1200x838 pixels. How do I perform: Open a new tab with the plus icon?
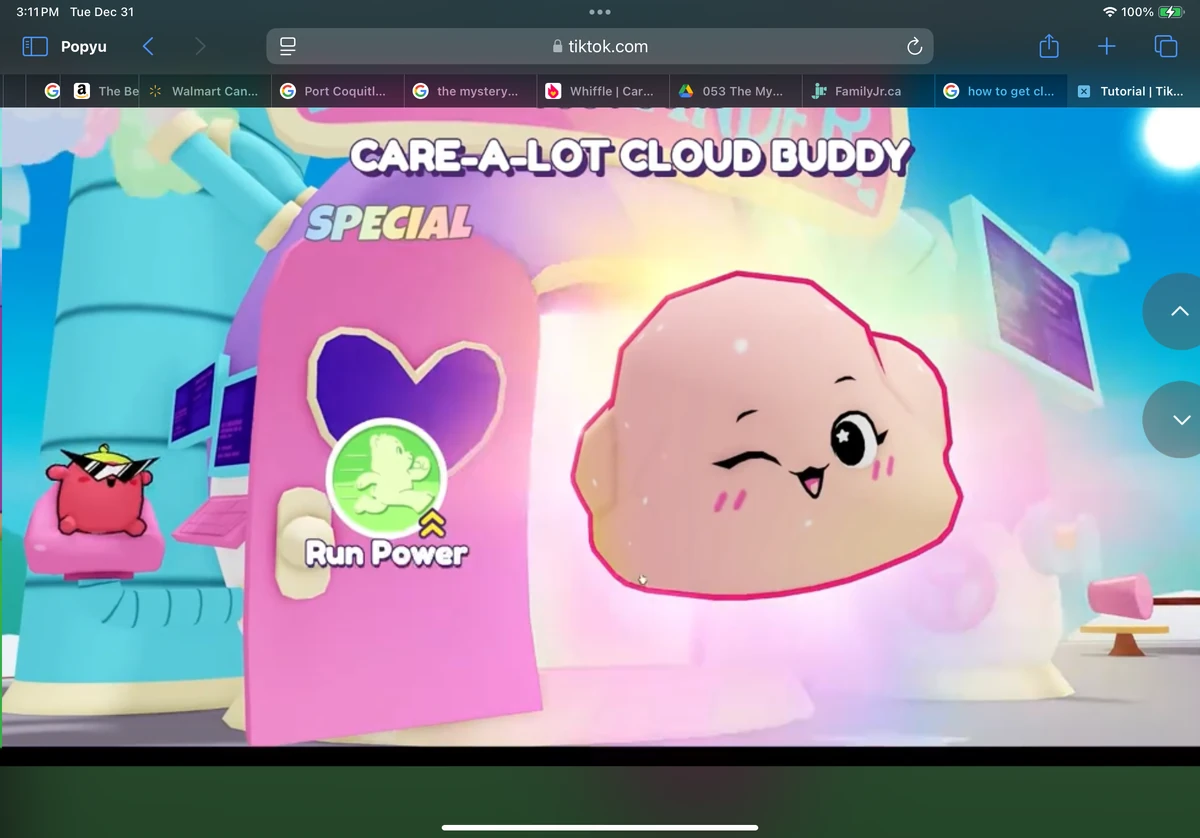tap(1106, 46)
